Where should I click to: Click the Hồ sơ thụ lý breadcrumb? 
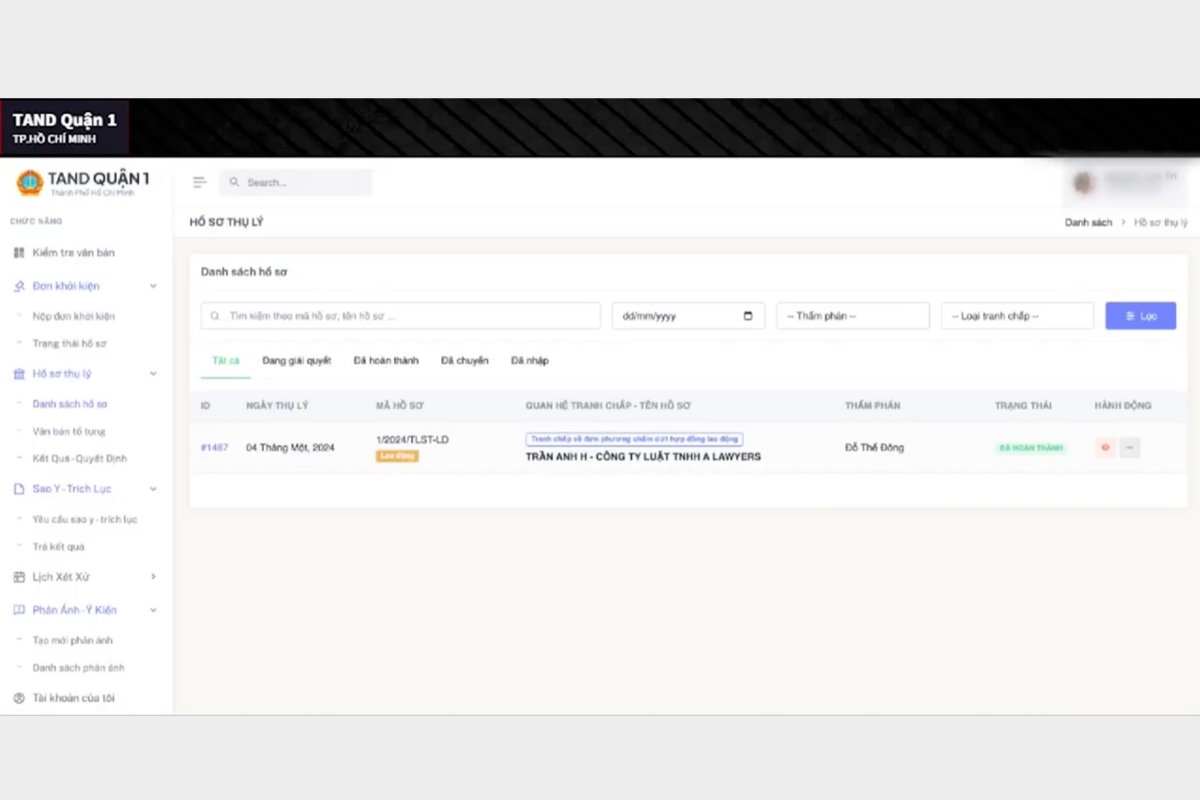(x=1160, y=222)
